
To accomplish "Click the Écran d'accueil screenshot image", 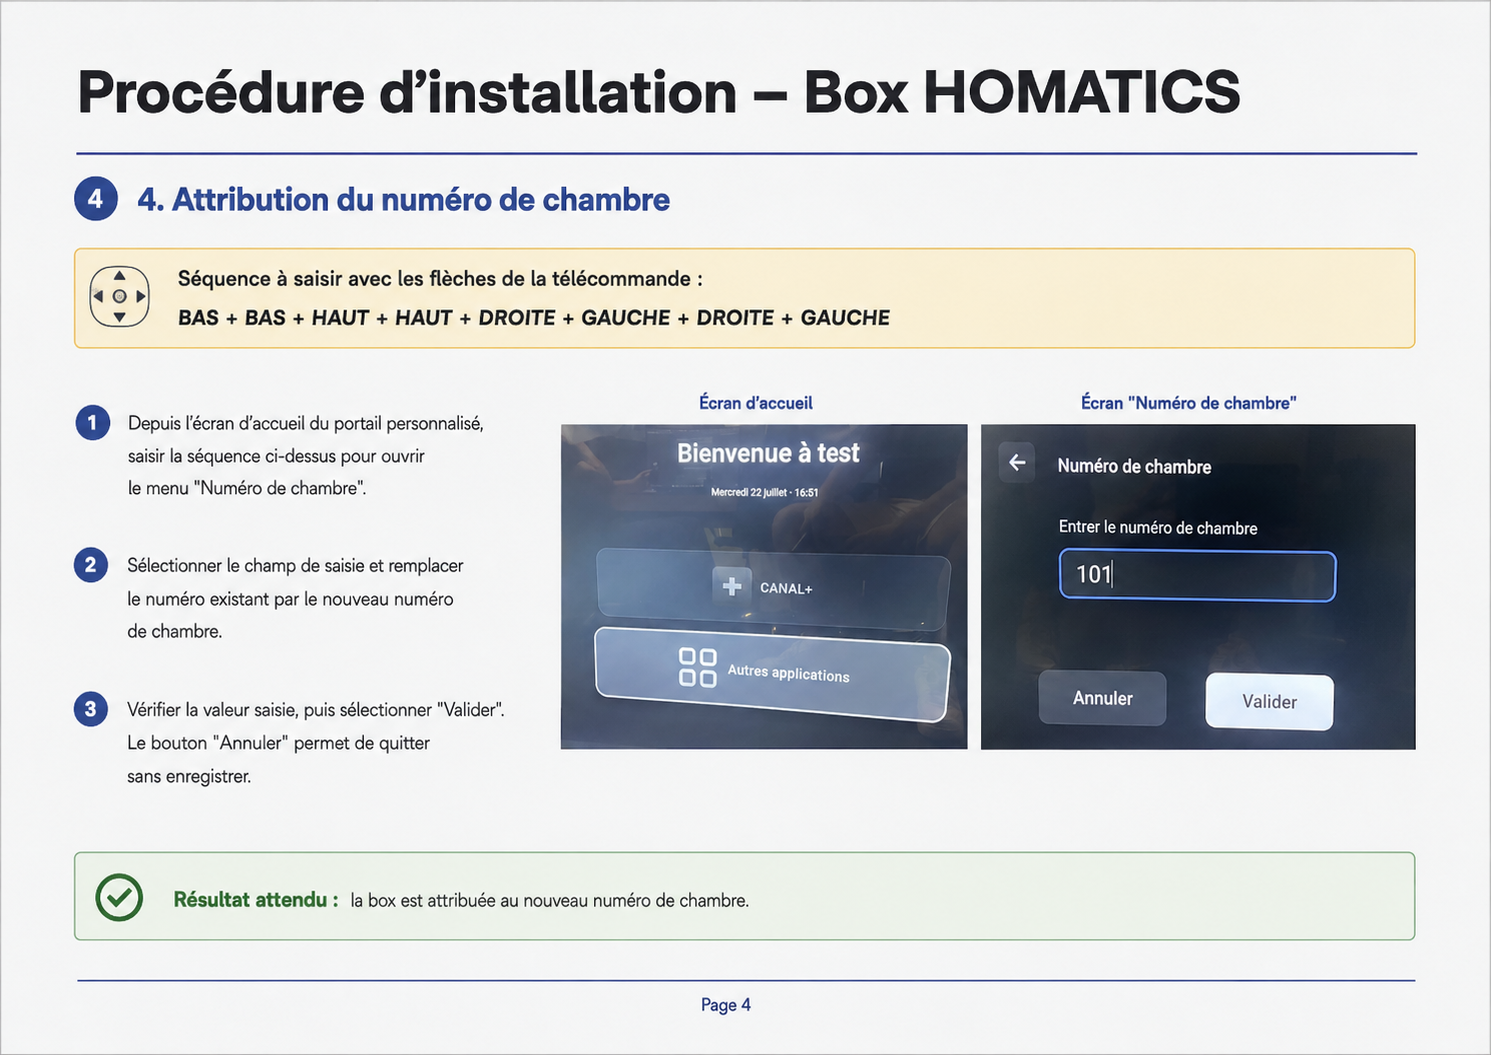I will tap(764, 586).
